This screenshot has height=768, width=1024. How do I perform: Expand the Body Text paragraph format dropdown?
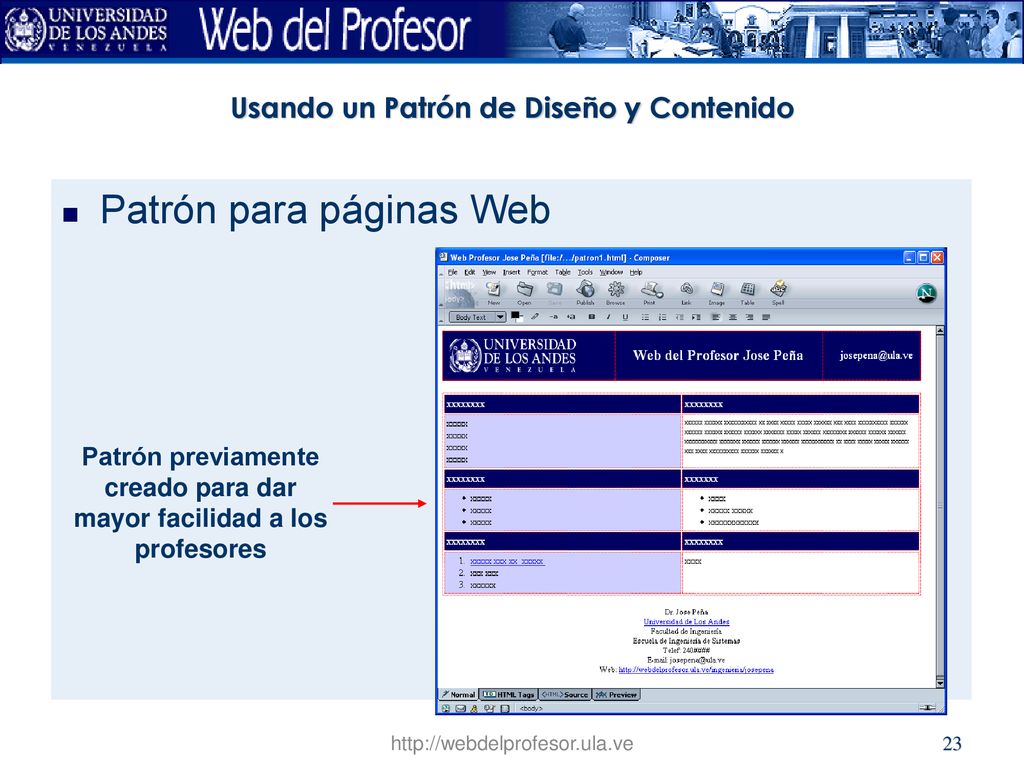pyautogui.click(x=500, y=317)
